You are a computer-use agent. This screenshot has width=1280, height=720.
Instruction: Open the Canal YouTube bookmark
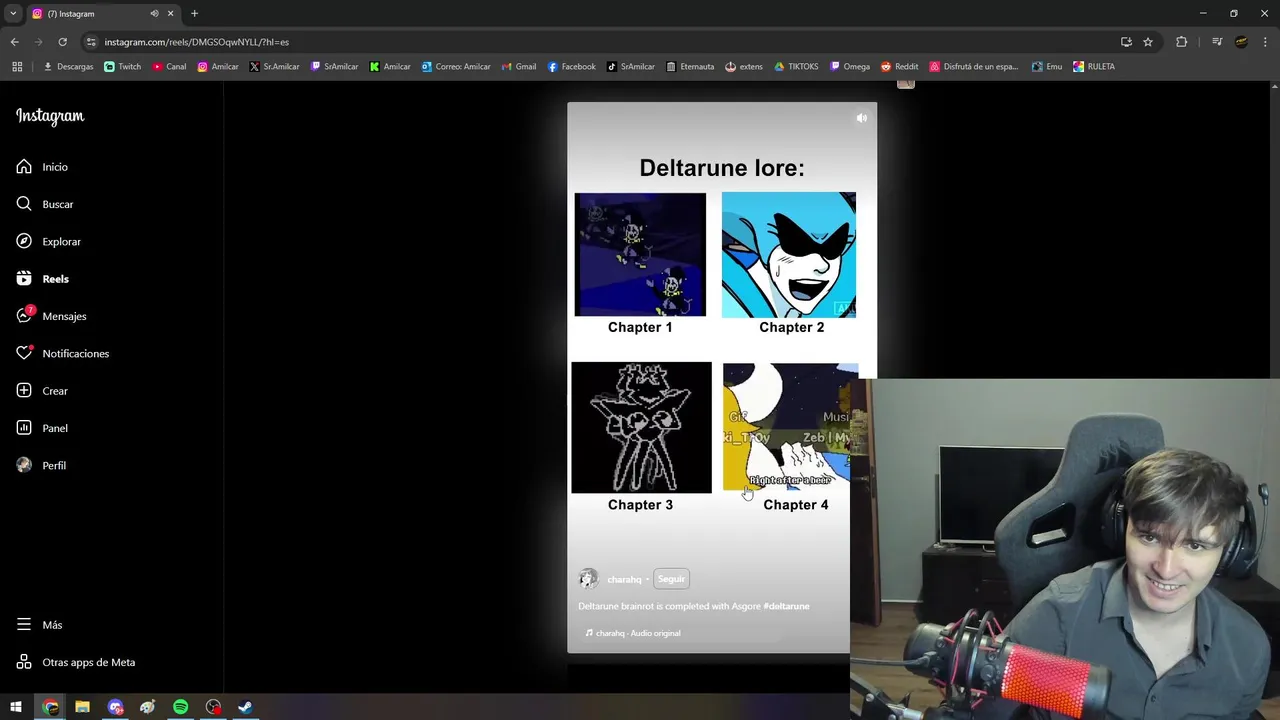tap(169, 67)
